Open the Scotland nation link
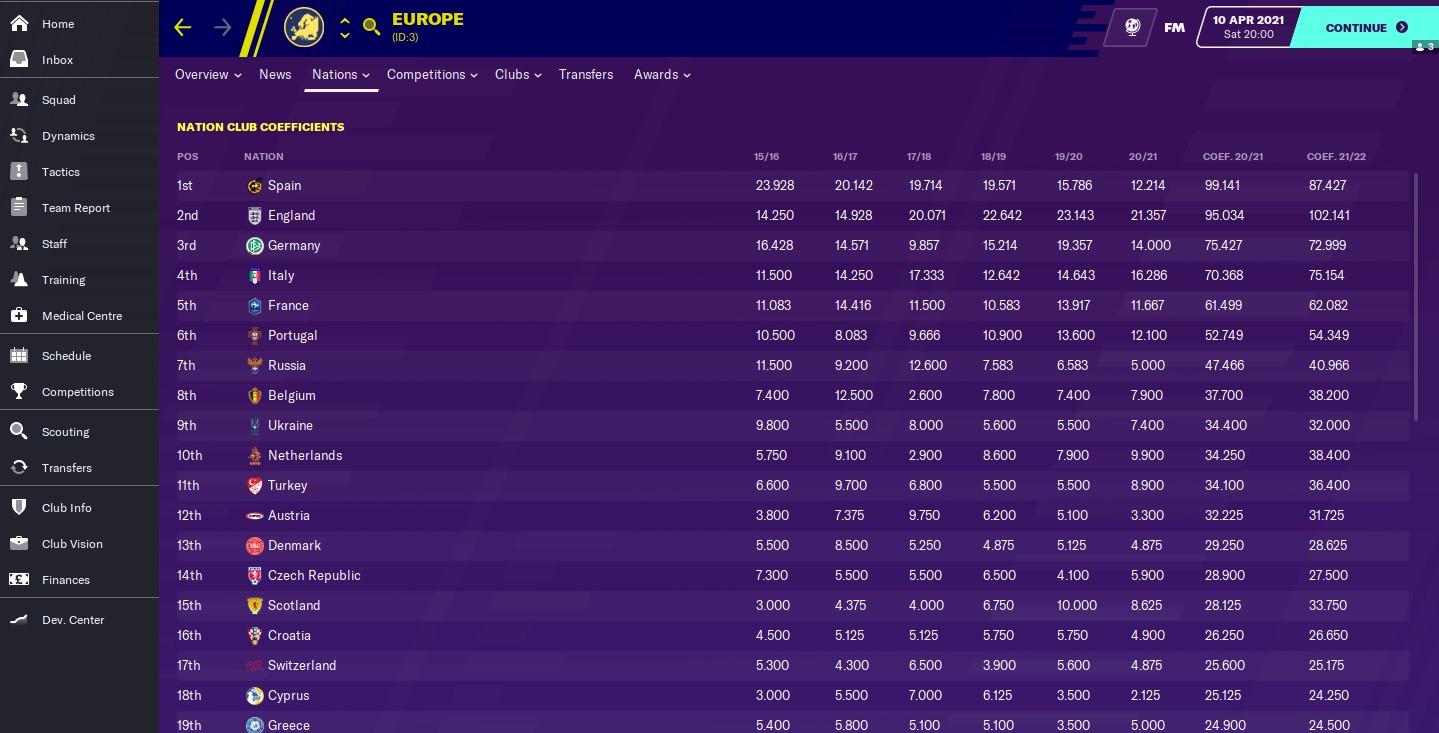The image size is (1439, 733). 294,605
